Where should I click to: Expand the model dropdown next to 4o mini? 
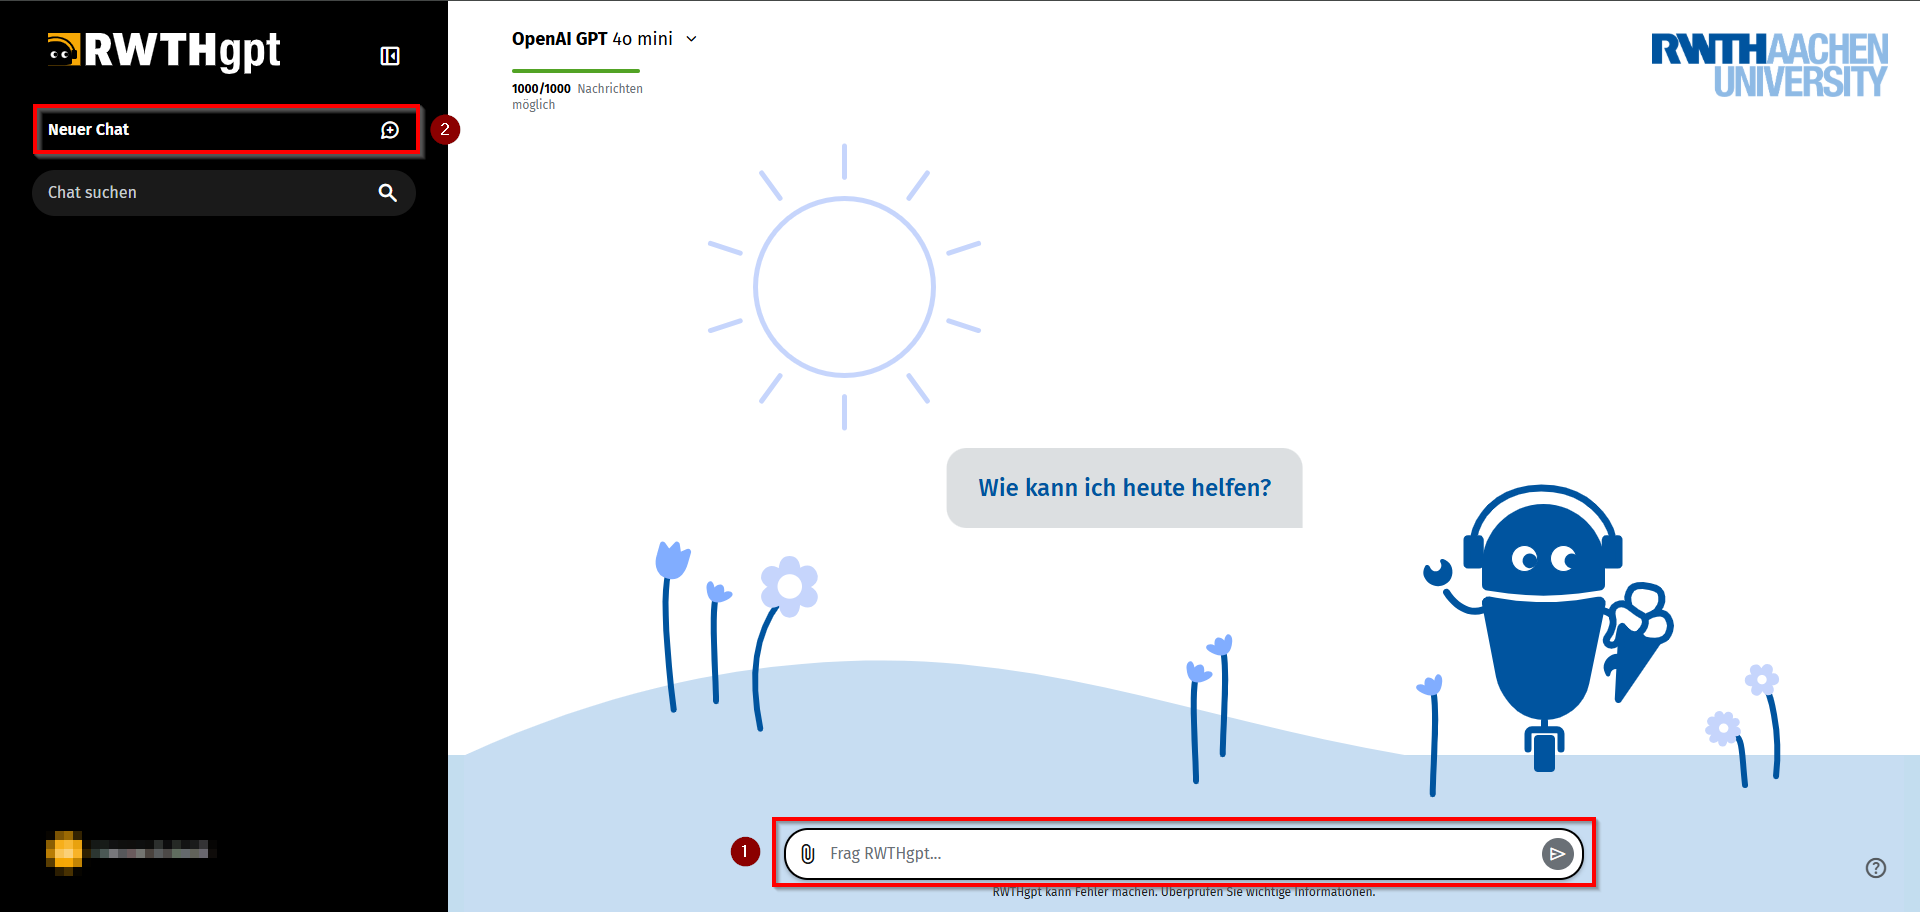pos(690,39)
